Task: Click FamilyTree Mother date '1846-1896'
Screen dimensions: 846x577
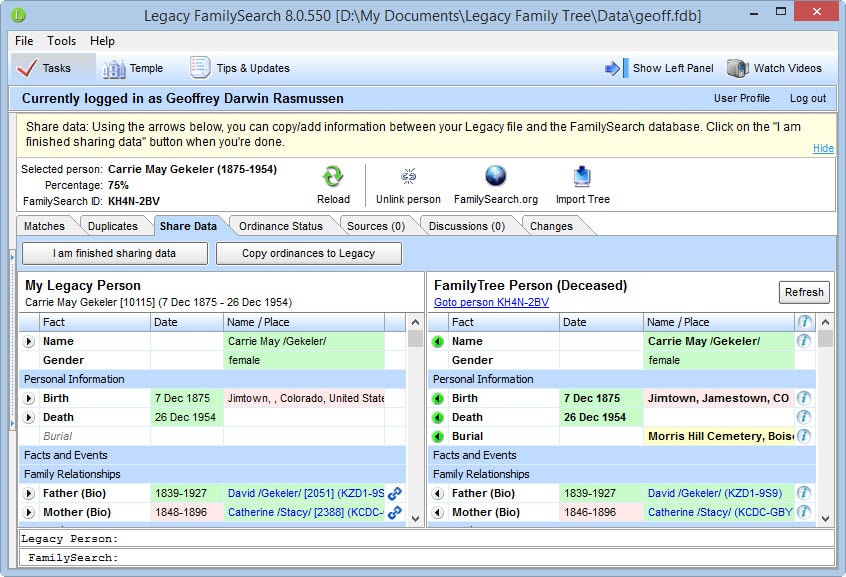Action: [x=601, y=512]
